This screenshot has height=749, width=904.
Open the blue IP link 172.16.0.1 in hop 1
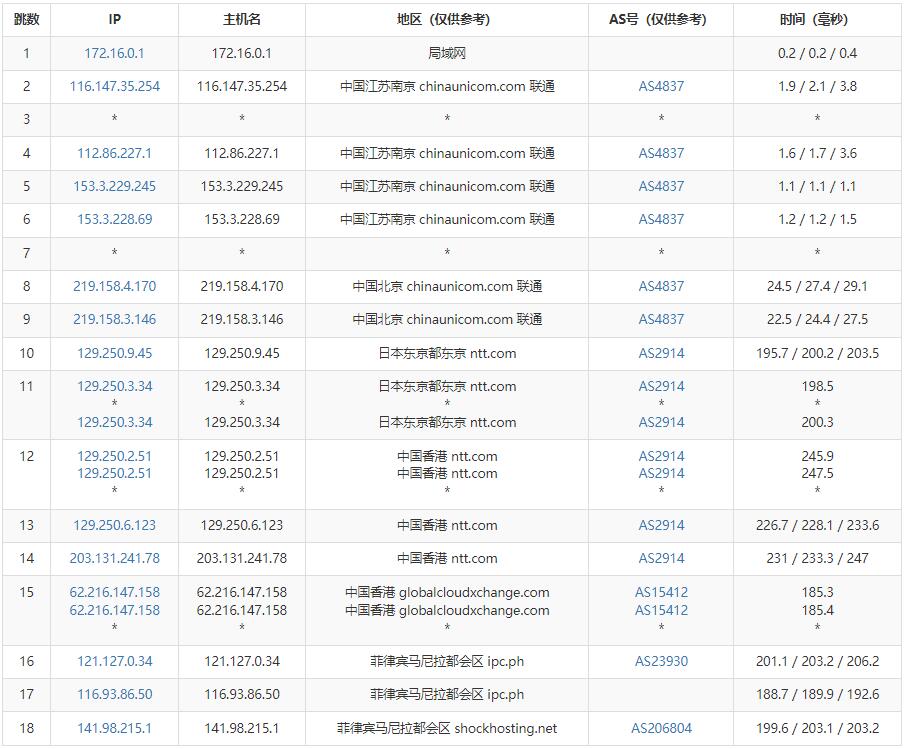(114, 53)
